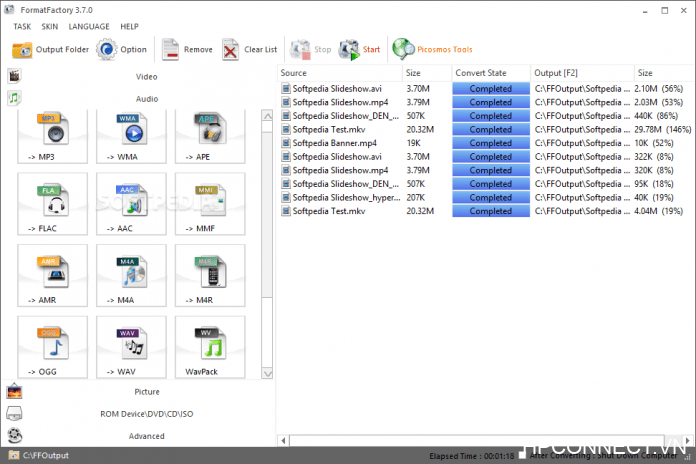696x464 pixels.
Task: Click the format list scroll up arrow
Action: pos(267,116)
